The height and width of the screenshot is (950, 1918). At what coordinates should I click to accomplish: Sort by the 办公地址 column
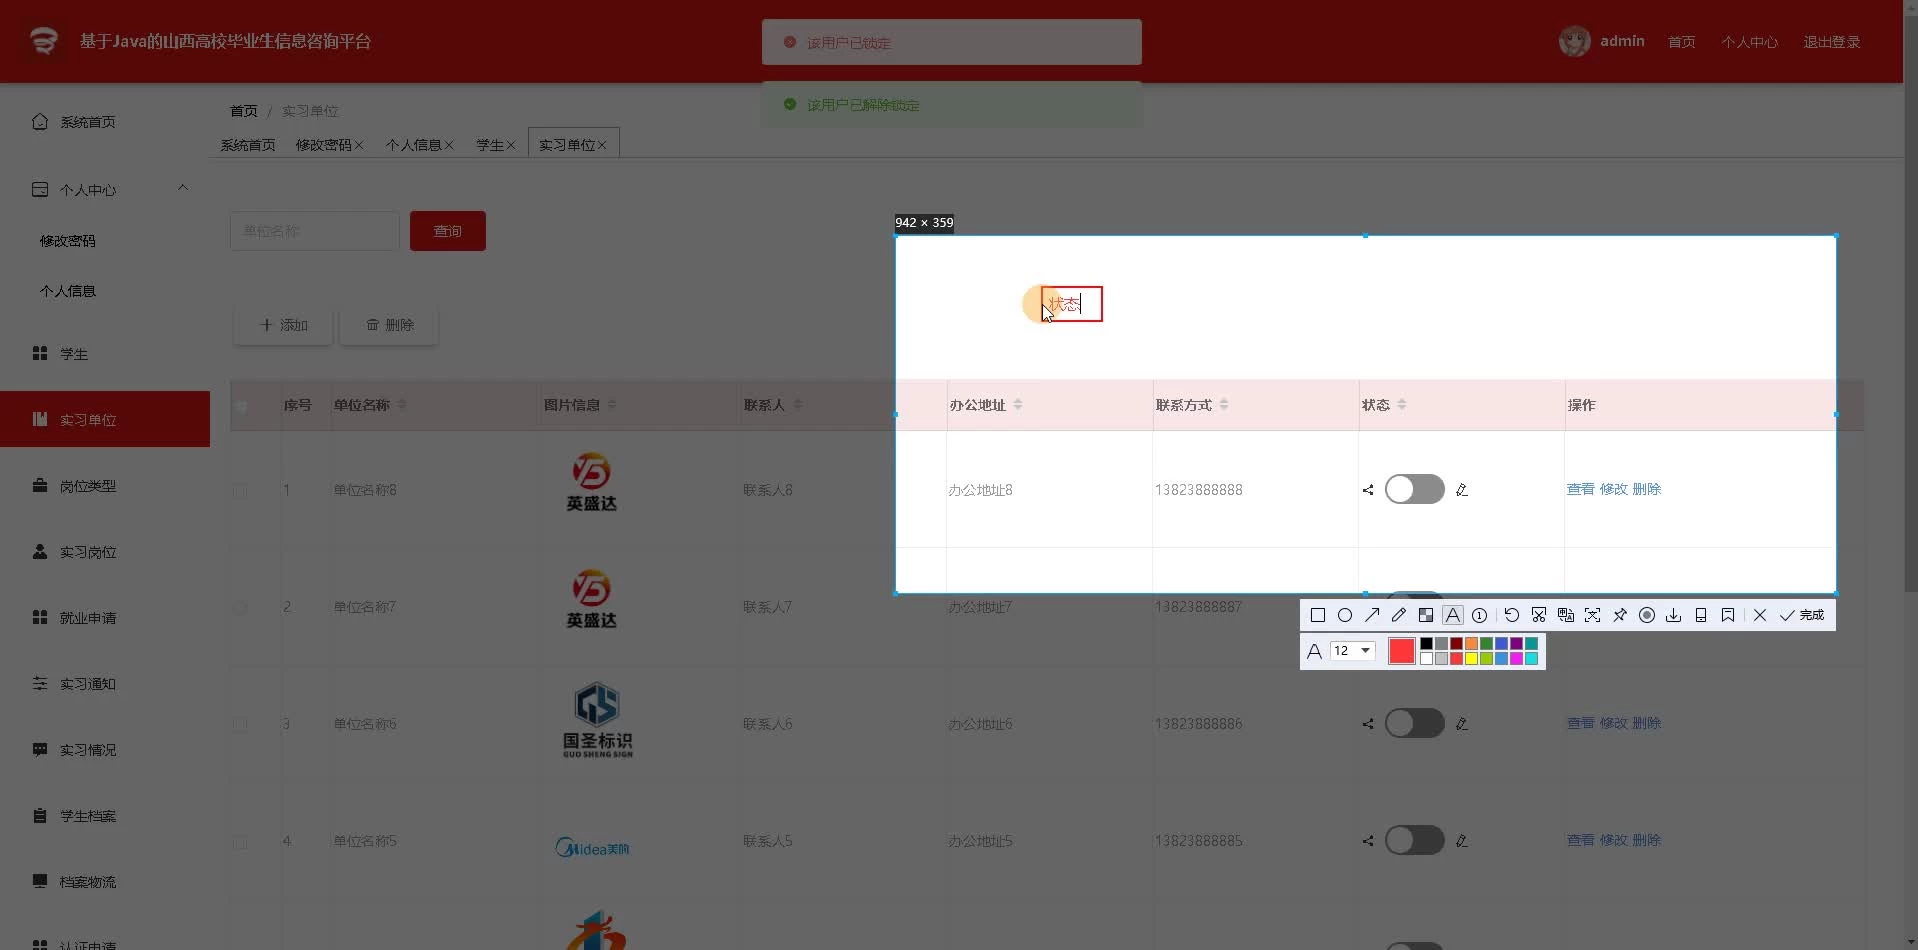[1018, 405]
